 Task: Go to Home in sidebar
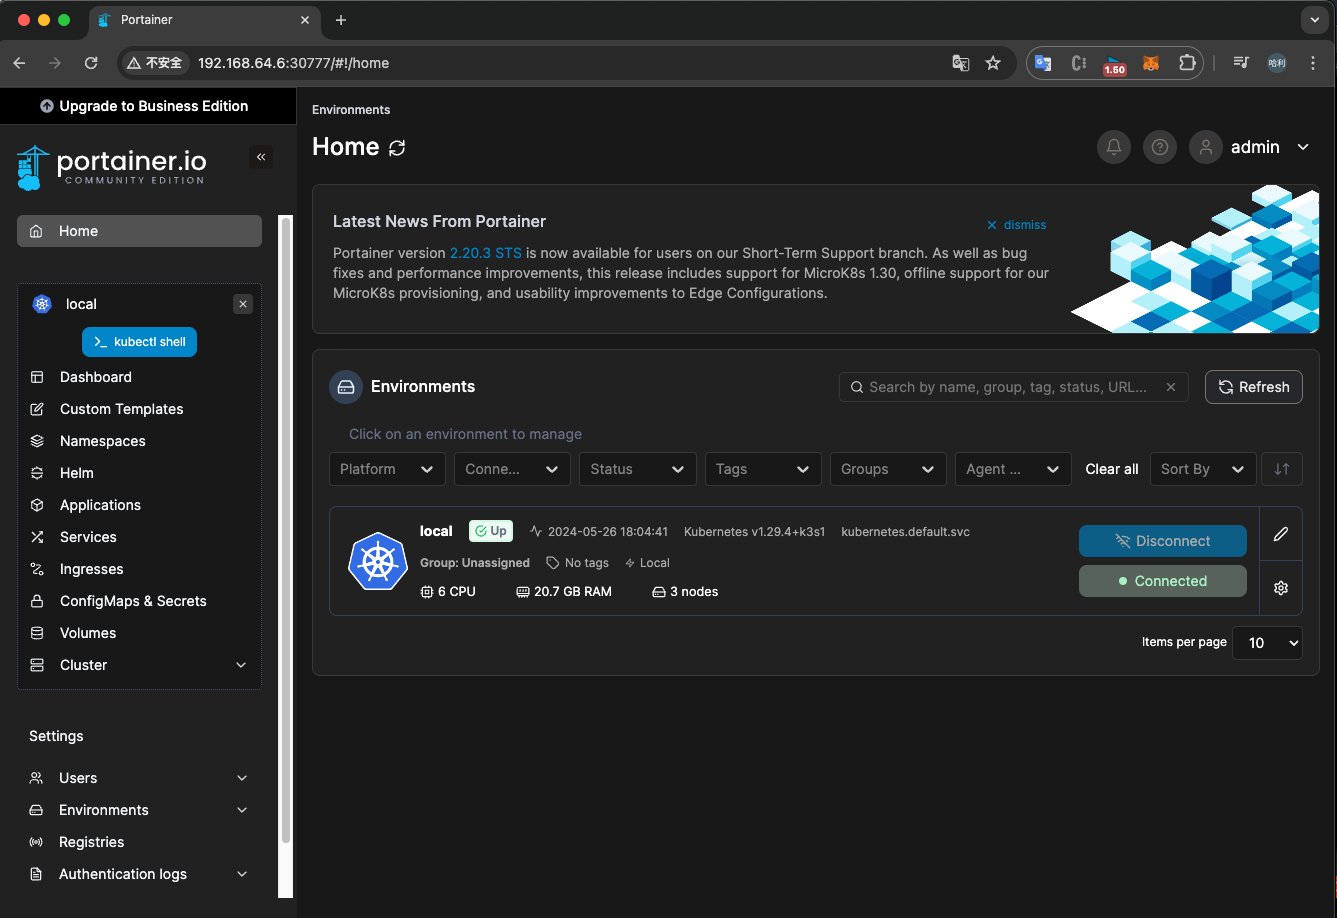[139, 231]
